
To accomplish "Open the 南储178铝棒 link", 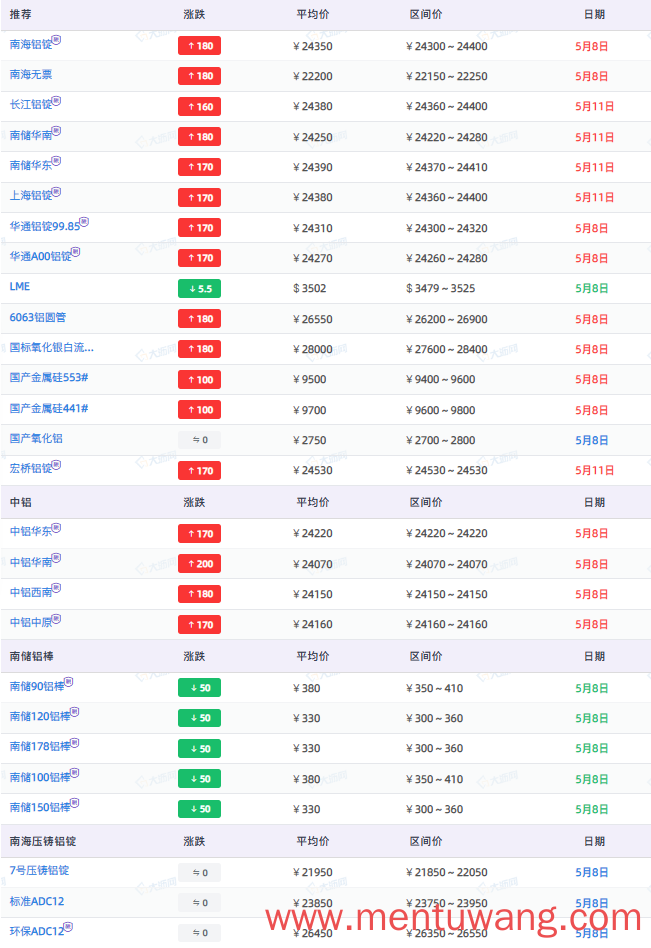I will (40, 747).
